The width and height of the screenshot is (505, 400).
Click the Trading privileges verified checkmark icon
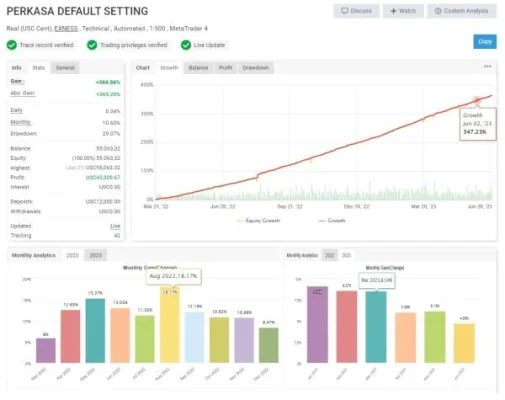click(x=92, y=45)
